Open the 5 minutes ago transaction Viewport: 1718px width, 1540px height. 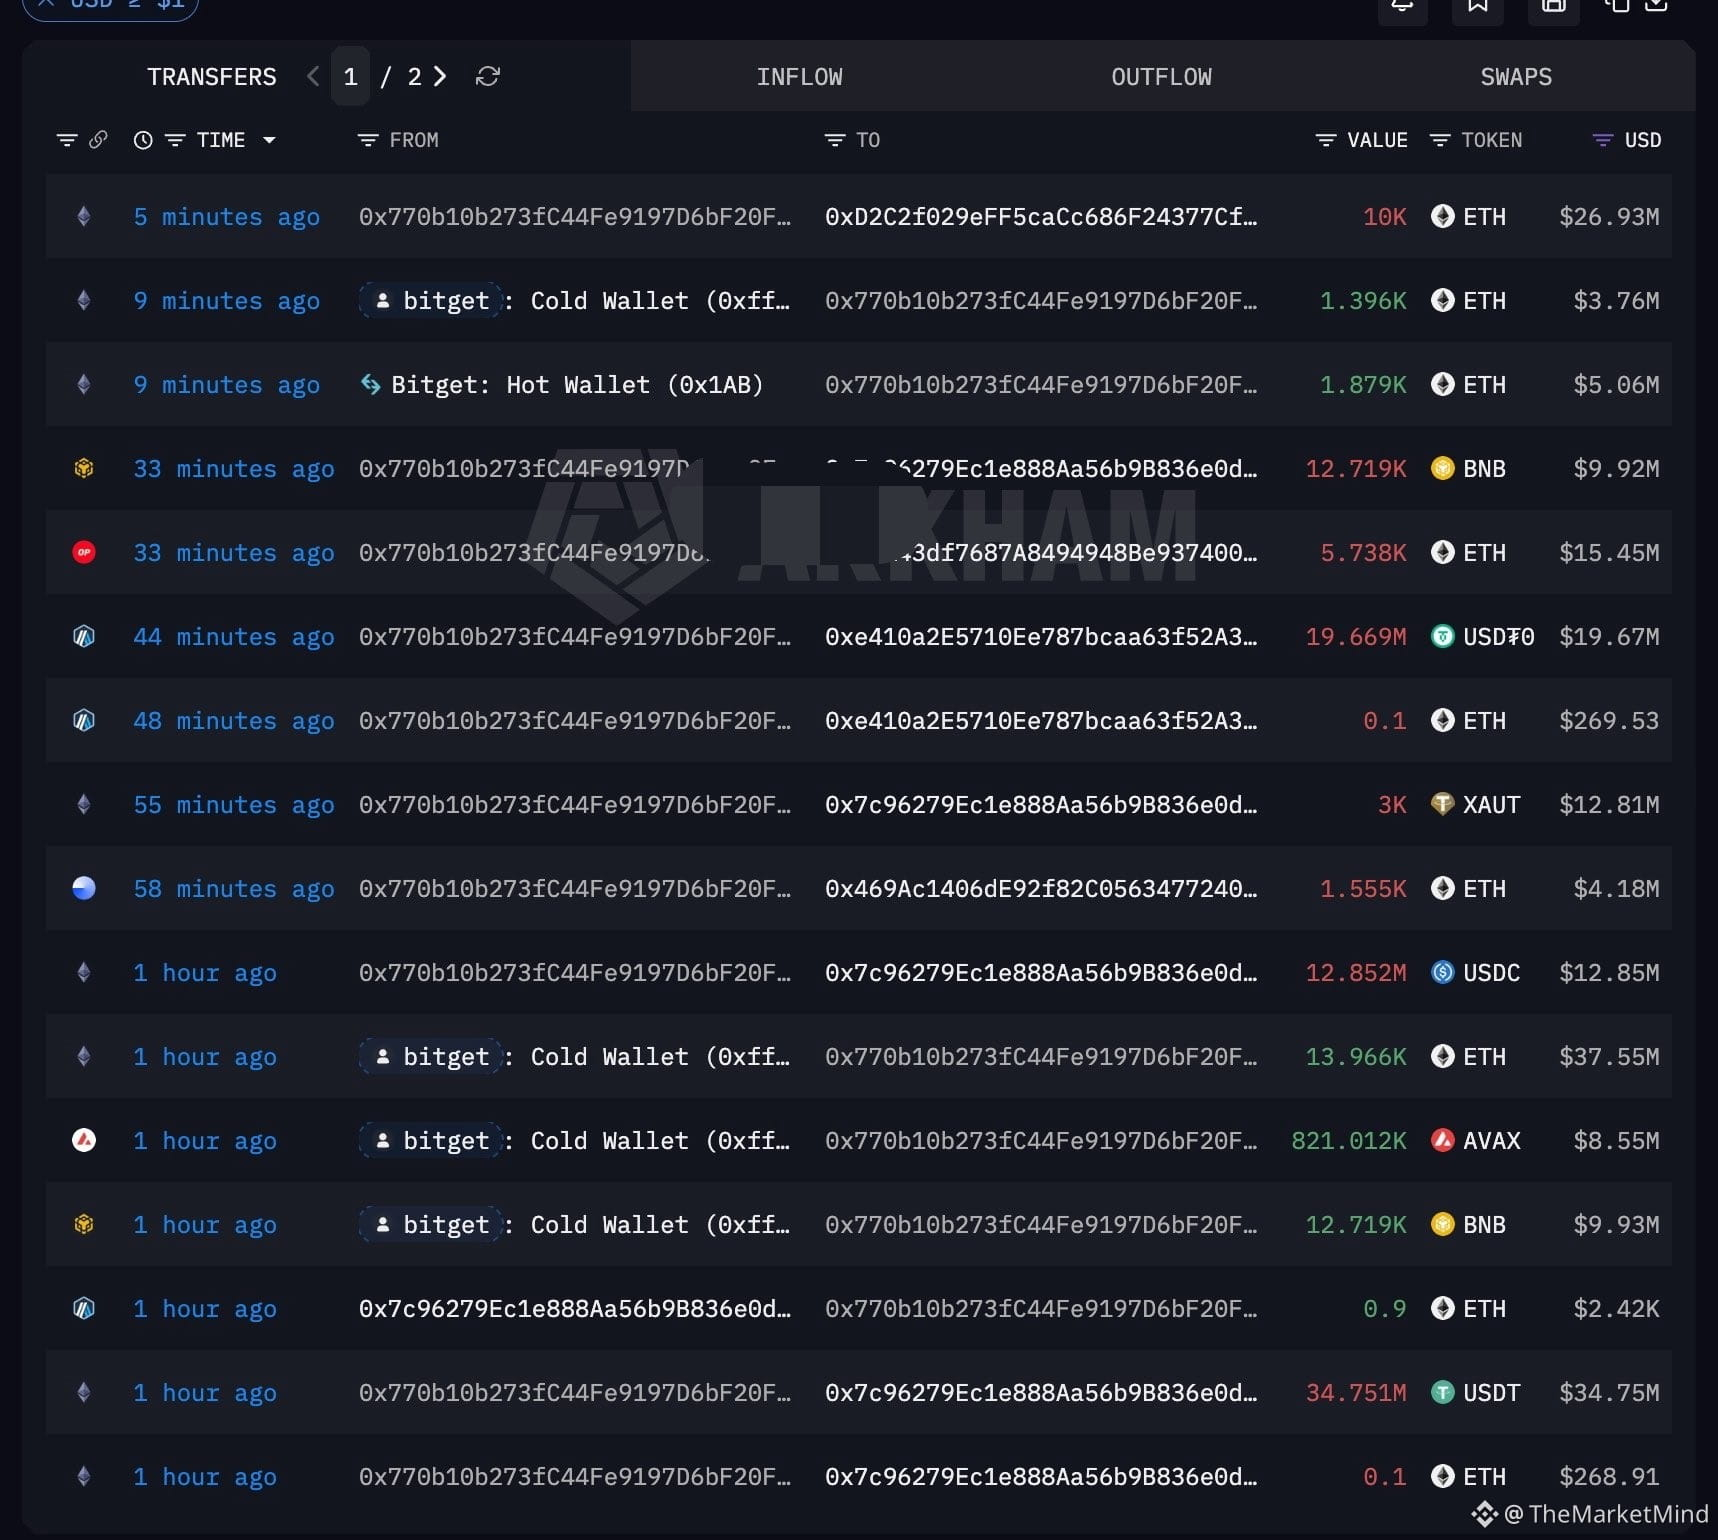227,217
